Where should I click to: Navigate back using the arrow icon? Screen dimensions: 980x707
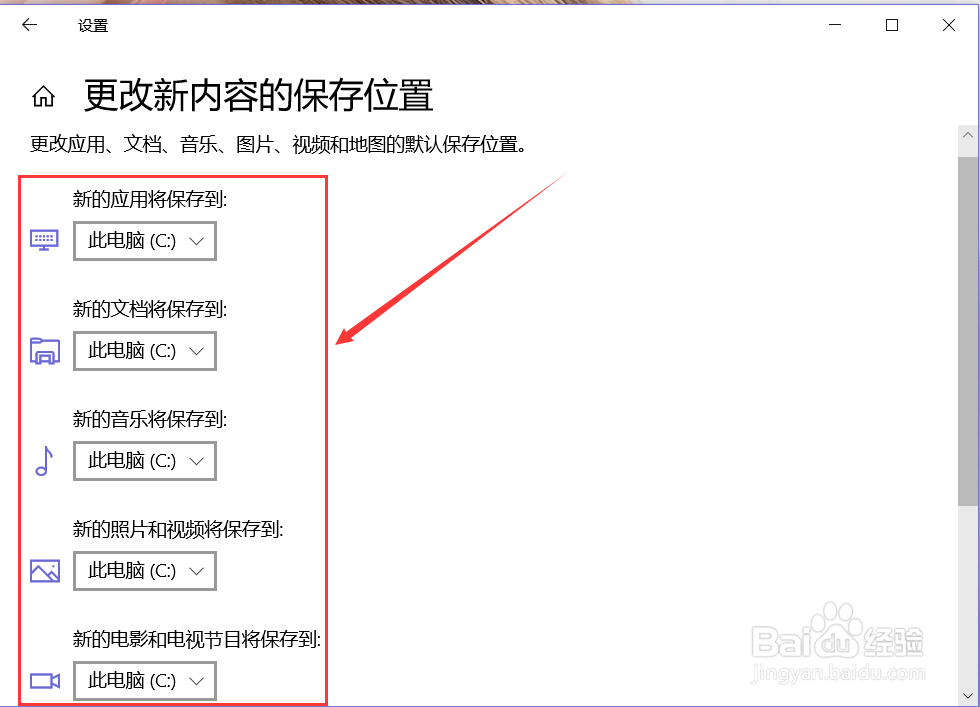point(29,24)
